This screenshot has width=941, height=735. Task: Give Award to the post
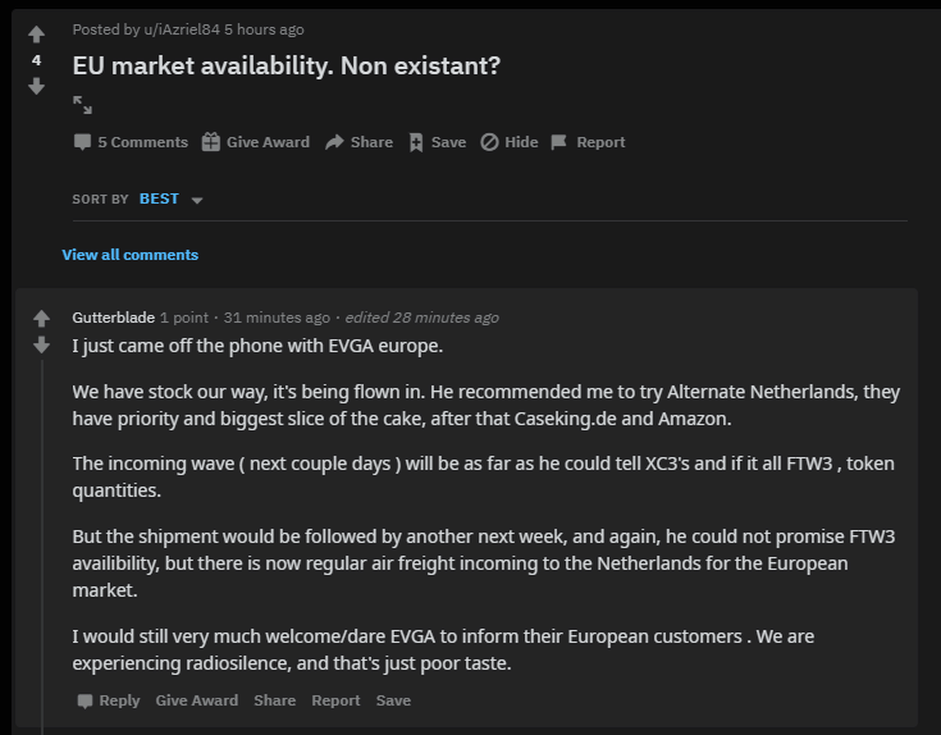[x=256, y=142]
